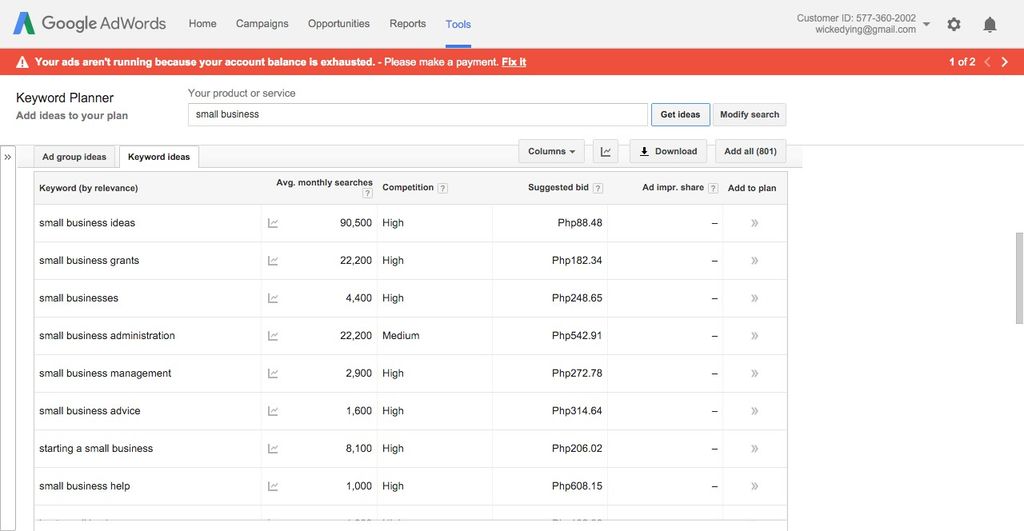
Task: Open the notifications bell
Action: [x=990, y=25]
